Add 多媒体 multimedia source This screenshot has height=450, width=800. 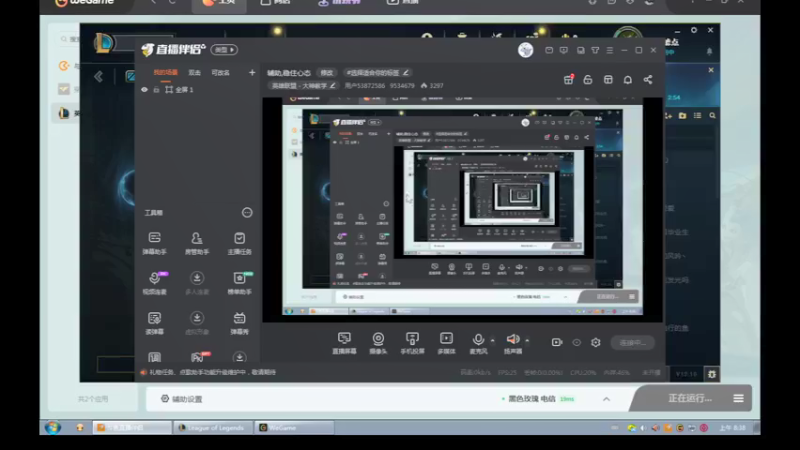[x=446, y=343]
